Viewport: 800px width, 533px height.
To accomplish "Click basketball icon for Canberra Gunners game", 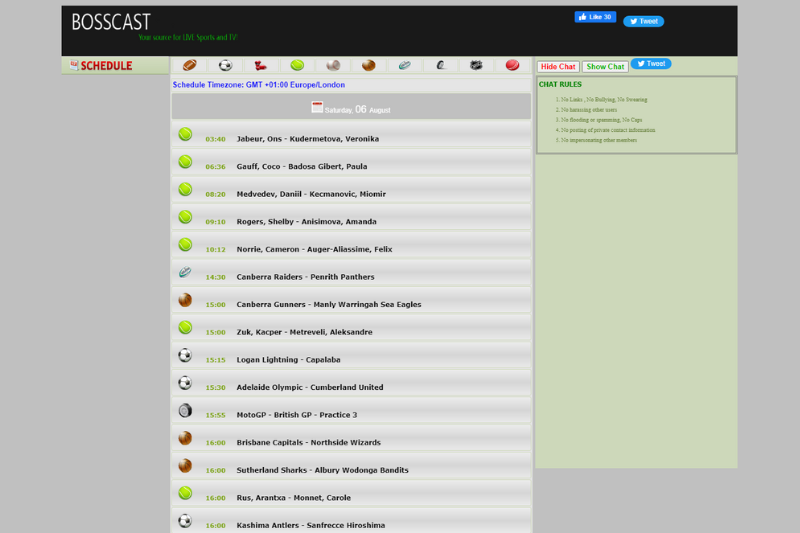I will tap(185, 300).
